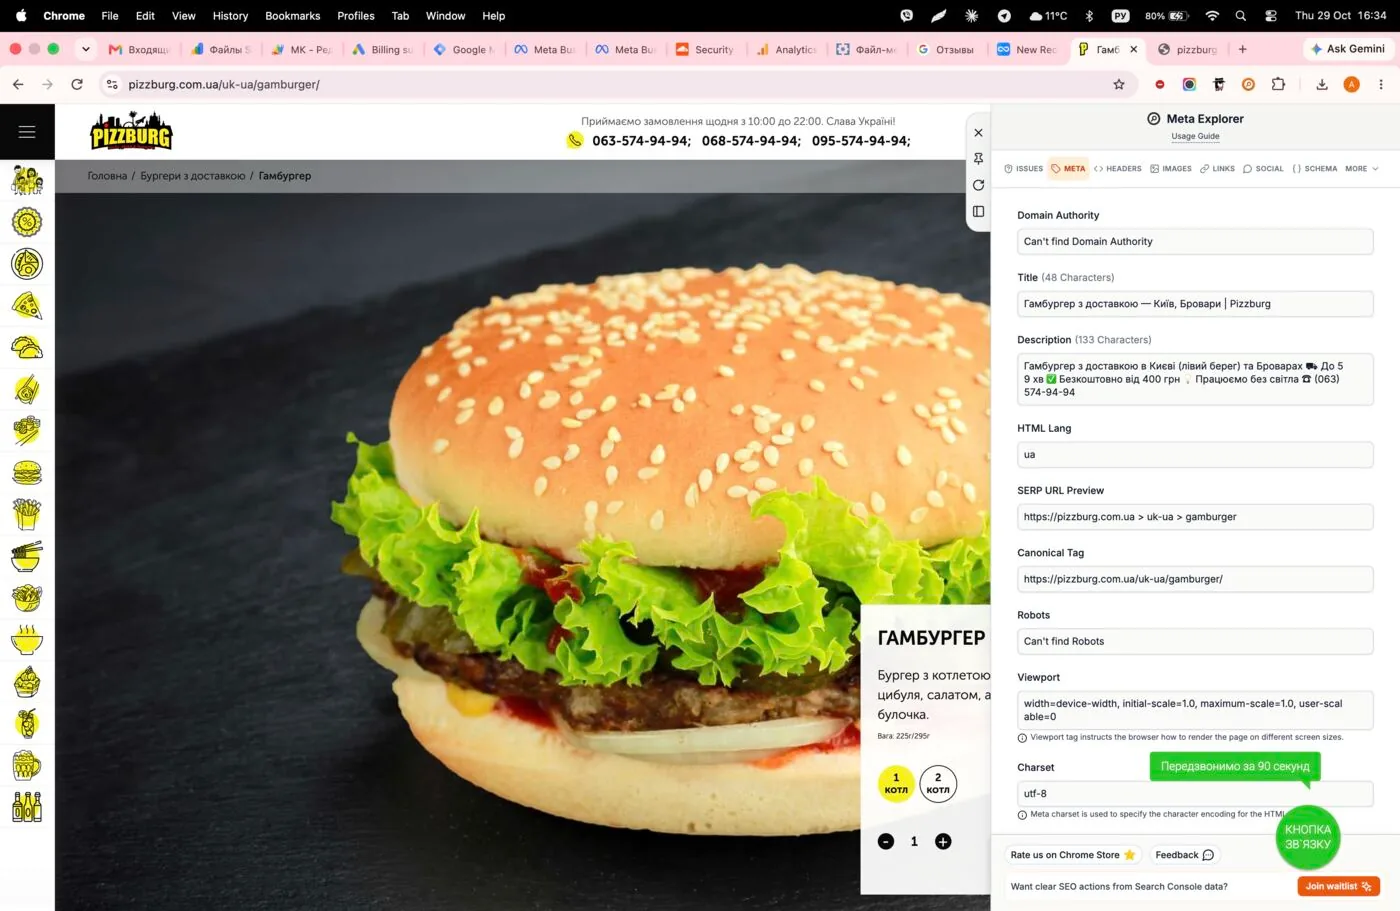Expand the MORE dropdown in Meta Explorer
Image resolution: width=1400 pixels, height=911 pixels.
point(1362,169)
